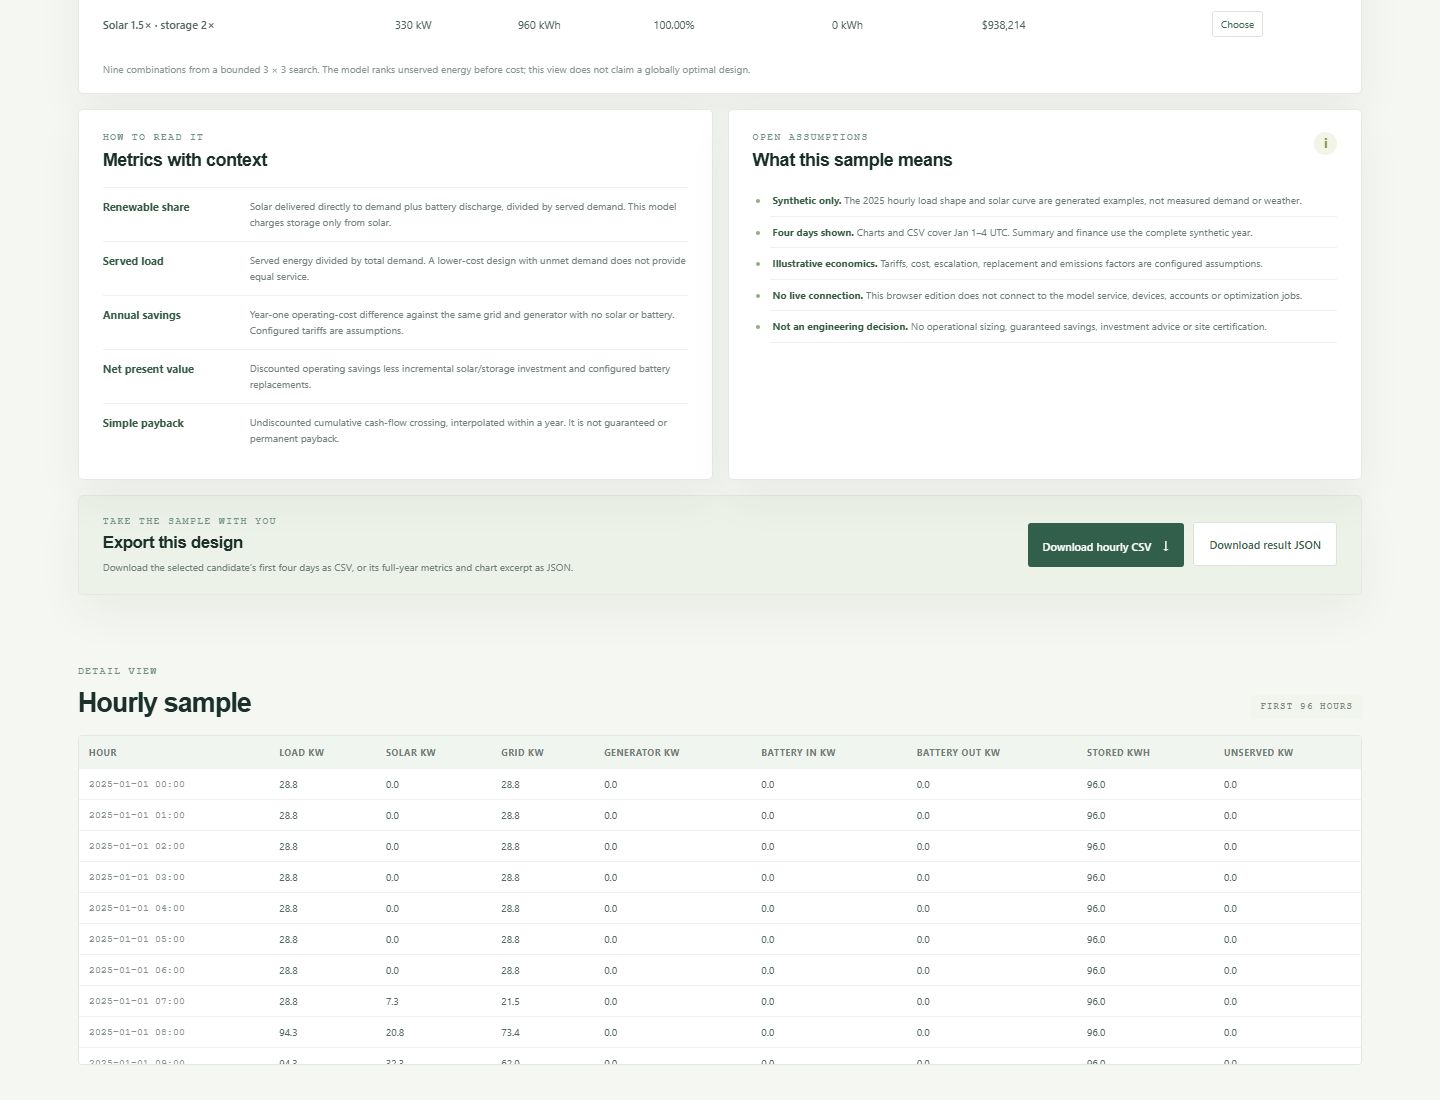Click solar value 7.3 in table

(x=392, y=1002)
